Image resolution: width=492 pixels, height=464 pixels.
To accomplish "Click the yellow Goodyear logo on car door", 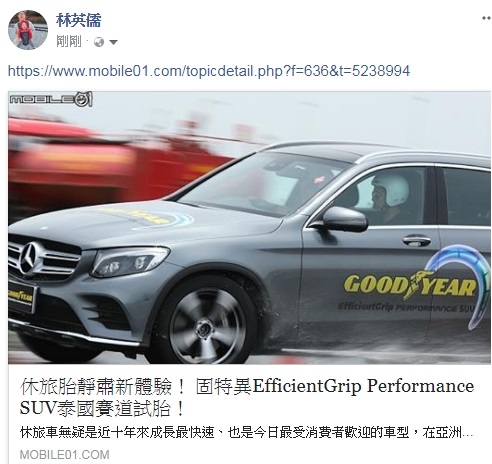I will 410,285.
